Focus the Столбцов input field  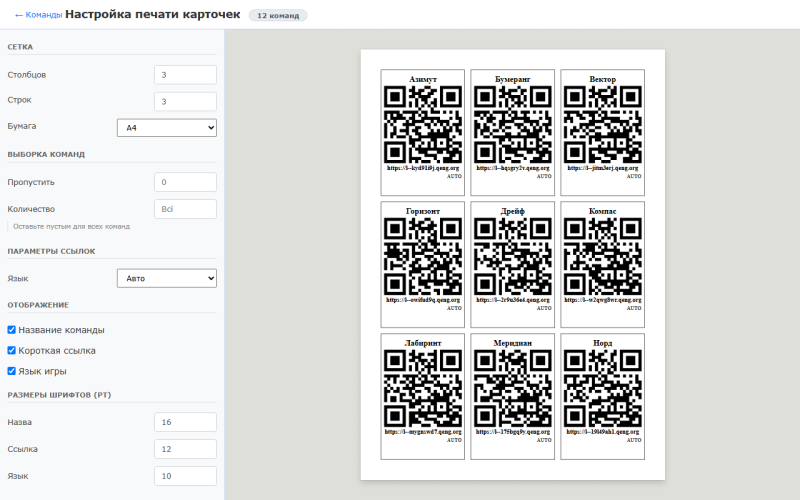point(185,74)
